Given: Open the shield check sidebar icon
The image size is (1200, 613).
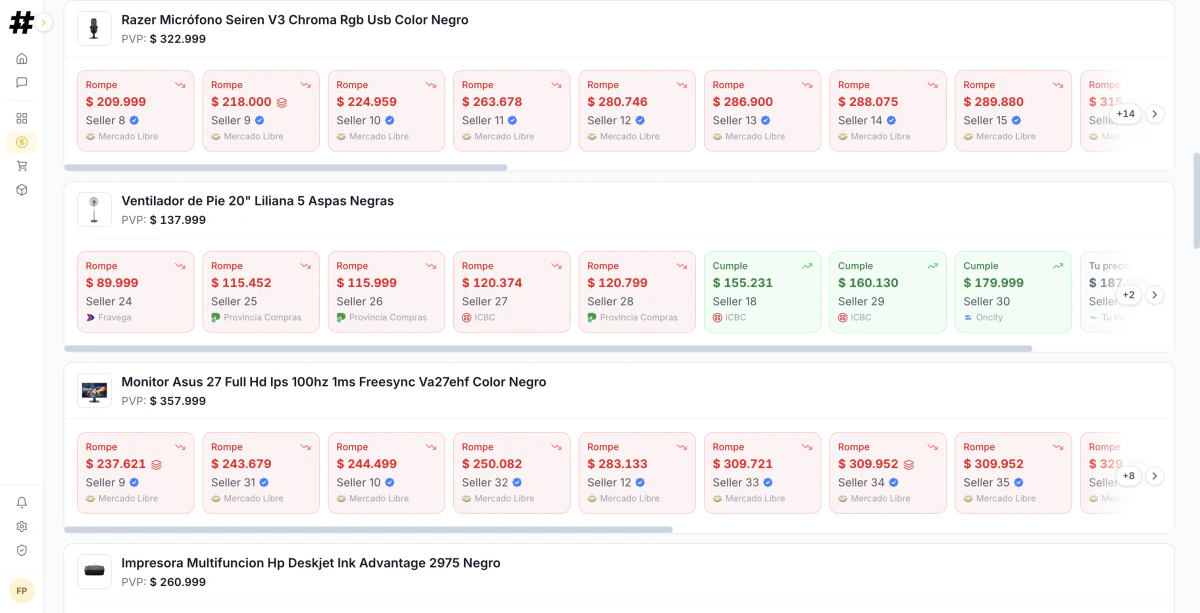Looking at the screenshot, I should (22, 550).
